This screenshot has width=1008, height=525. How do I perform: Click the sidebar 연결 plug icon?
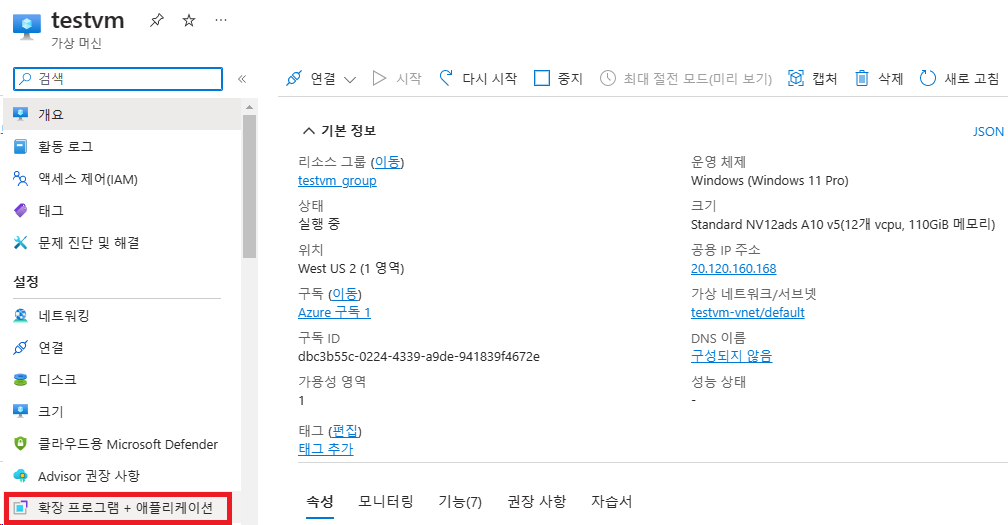[21, 348]
